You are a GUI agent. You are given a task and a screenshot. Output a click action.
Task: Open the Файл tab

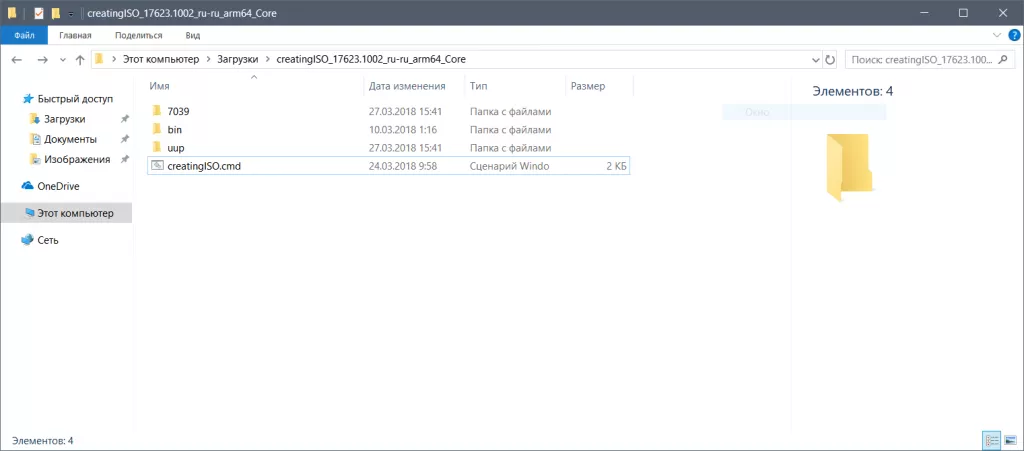(x=24, y=35)
